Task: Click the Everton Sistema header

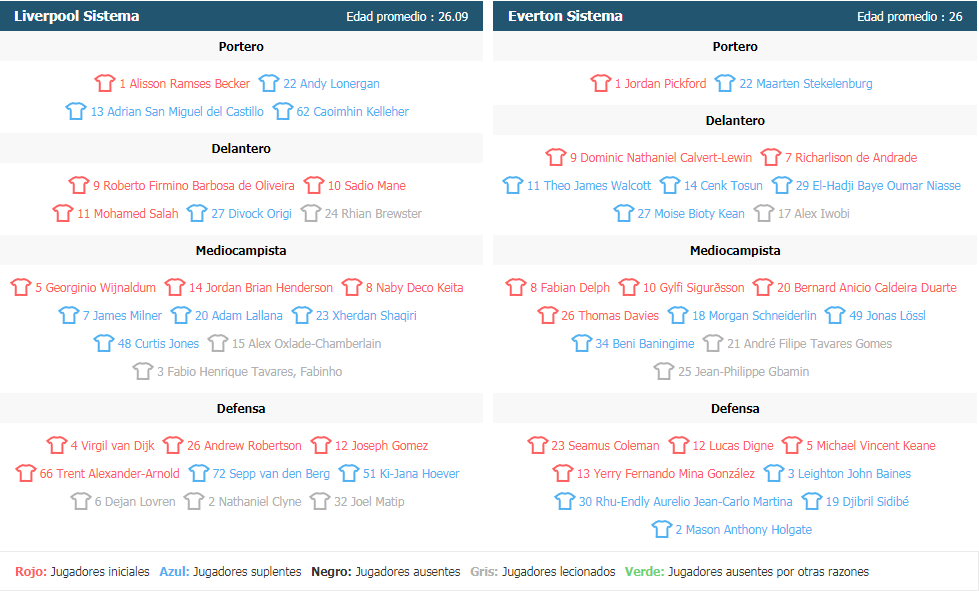Action: click(x=565, y=16)
